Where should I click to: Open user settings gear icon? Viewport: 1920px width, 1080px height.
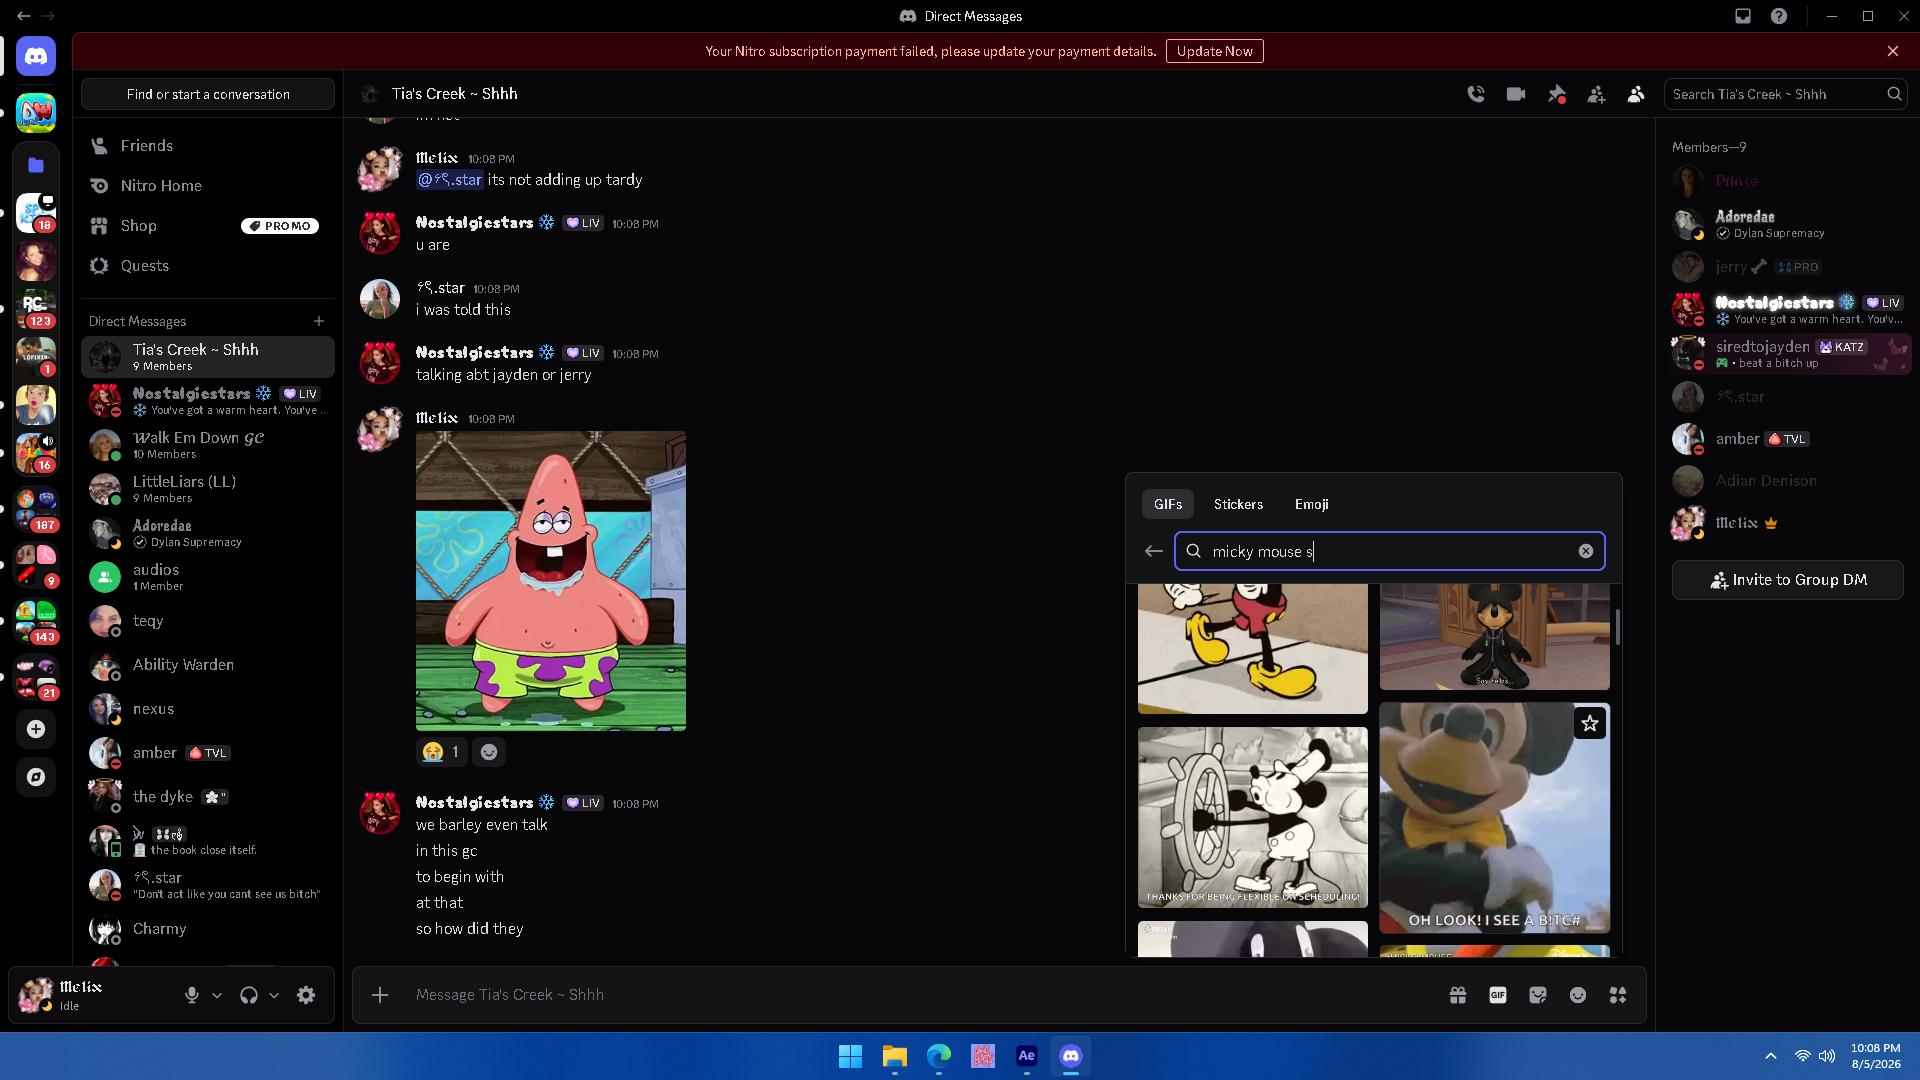click(306, 995)
